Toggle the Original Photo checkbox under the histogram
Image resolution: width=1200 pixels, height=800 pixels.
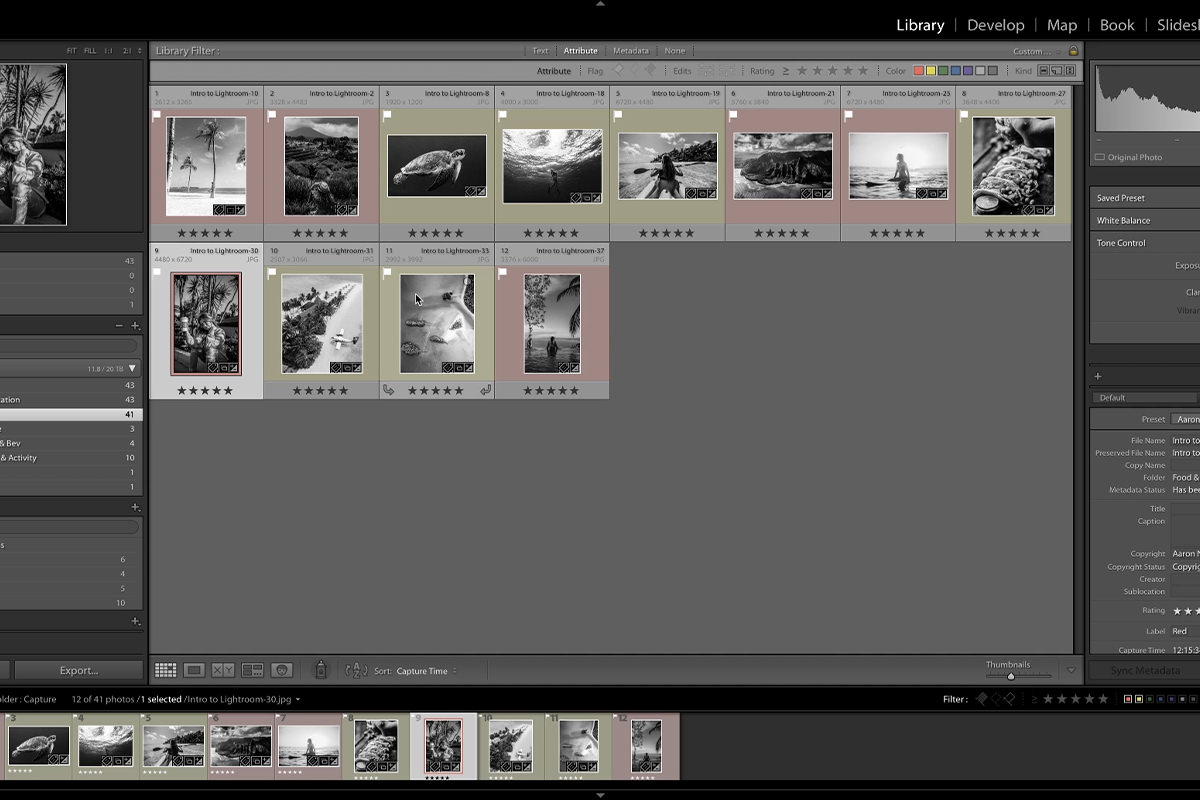point(1100,157)
